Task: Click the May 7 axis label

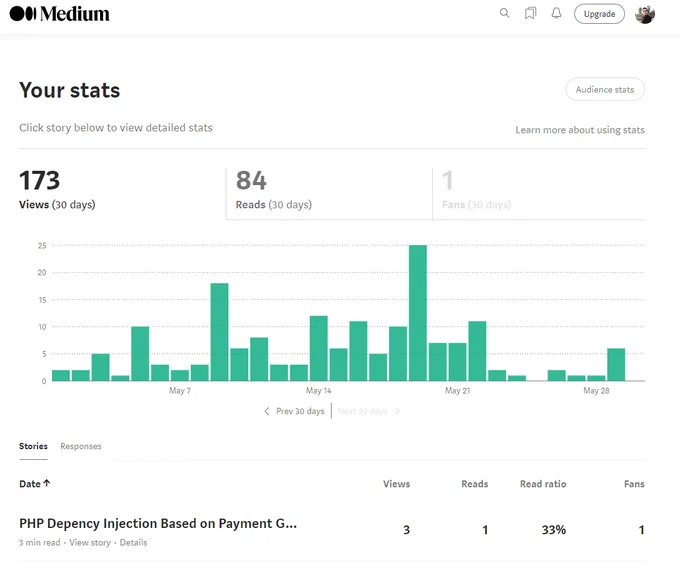Action: coord(180,391)
